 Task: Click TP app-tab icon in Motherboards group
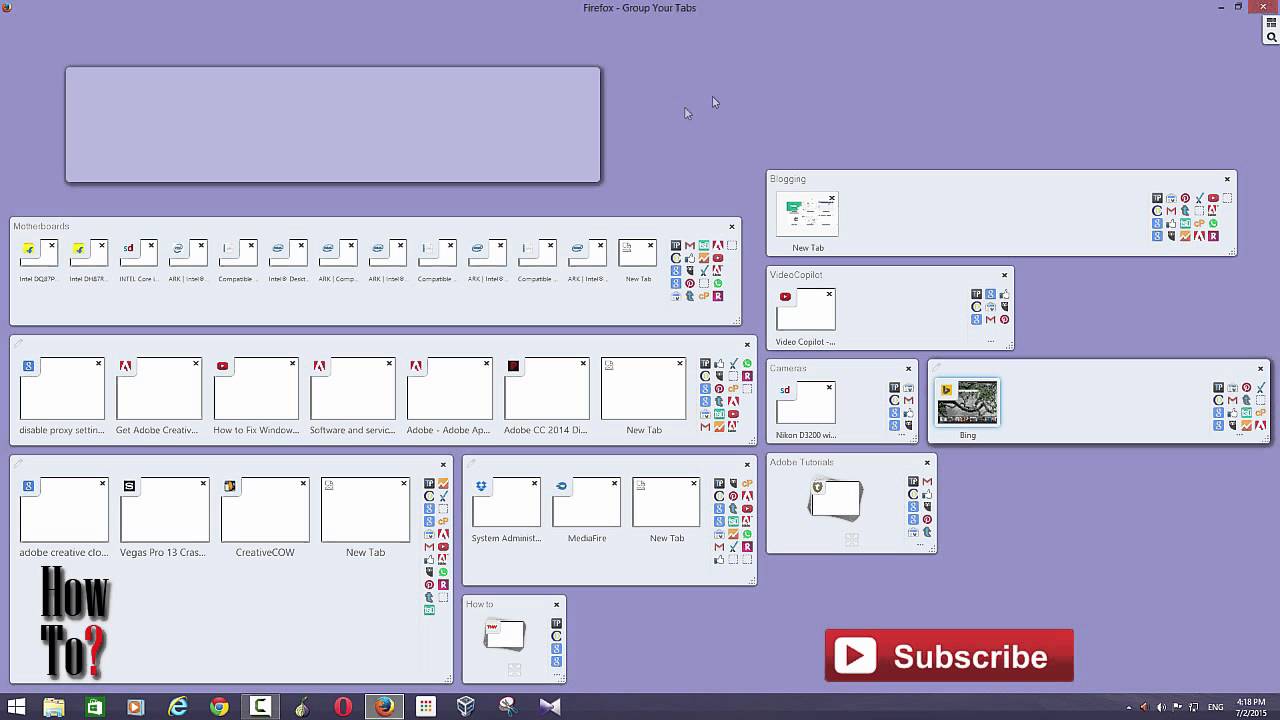point(676,245)
